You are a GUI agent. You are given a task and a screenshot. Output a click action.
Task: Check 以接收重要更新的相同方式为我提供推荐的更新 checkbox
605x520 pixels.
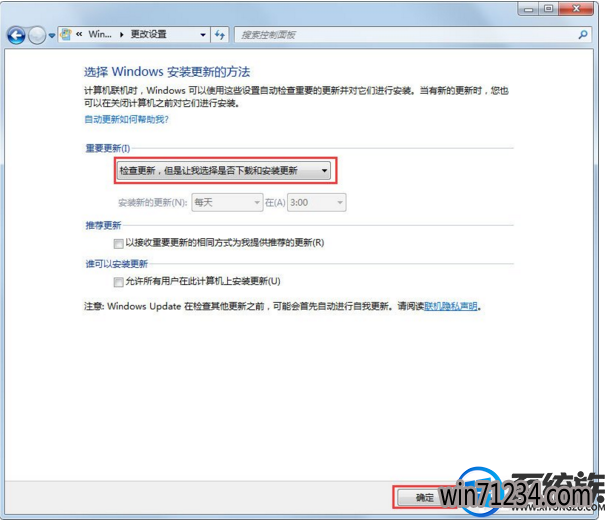coord(118,243)
